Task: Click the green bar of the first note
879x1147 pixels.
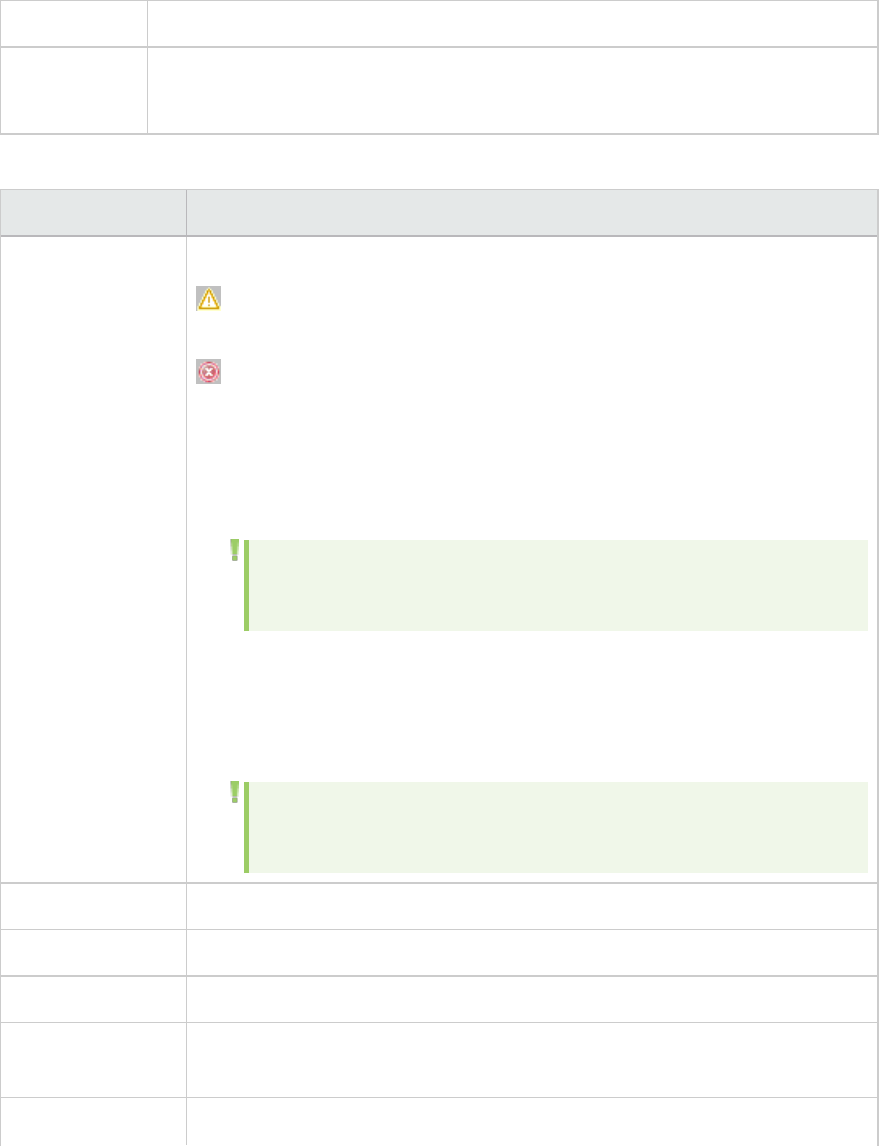Action: pyautogui.click(x=246, y=585)
